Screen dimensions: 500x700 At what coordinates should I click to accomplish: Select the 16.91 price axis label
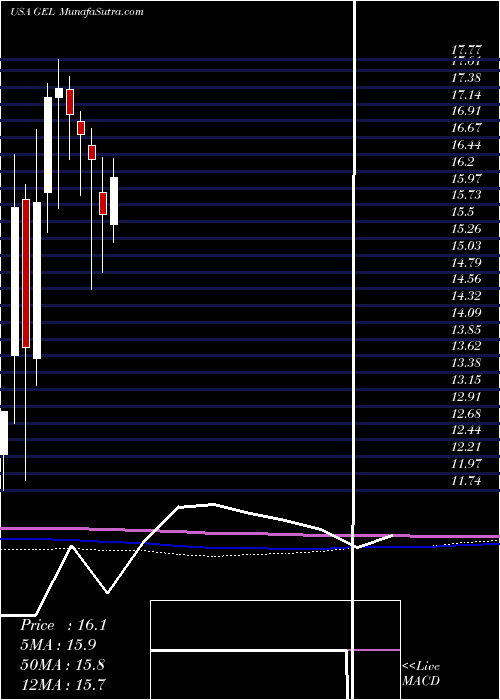coord(466,111)
